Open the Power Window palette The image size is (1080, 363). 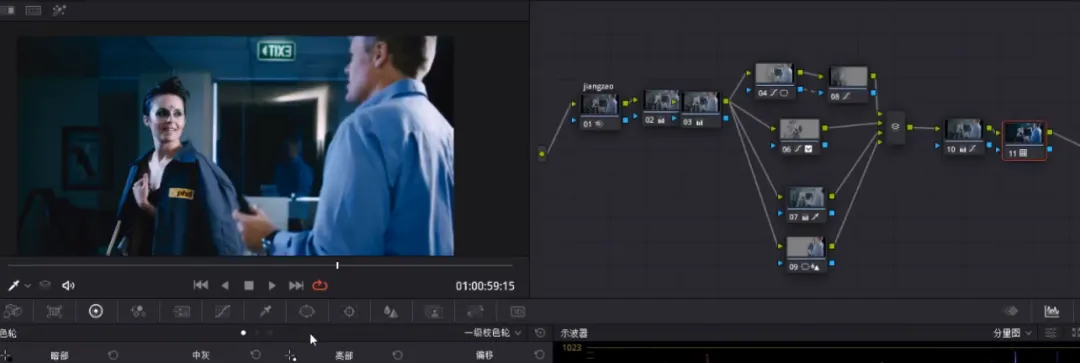click(307, 311)
